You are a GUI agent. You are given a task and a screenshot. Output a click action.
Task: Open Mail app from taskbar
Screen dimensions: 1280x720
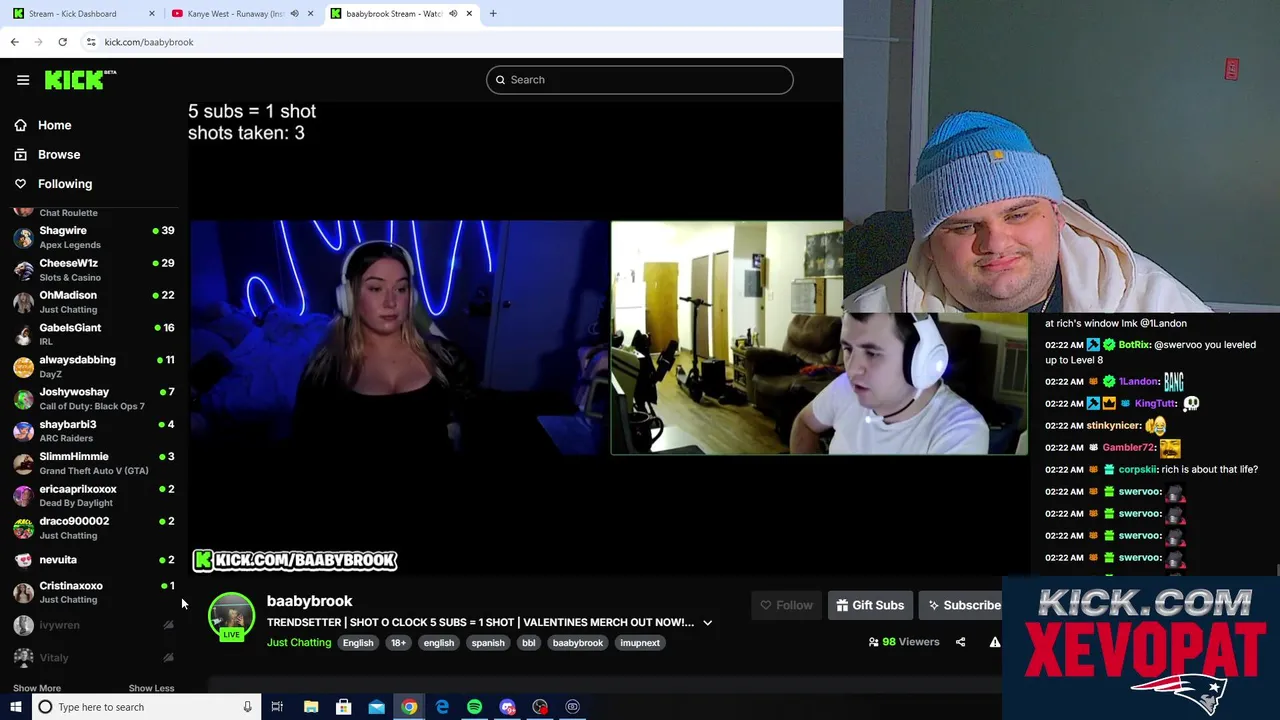[376, 707]
